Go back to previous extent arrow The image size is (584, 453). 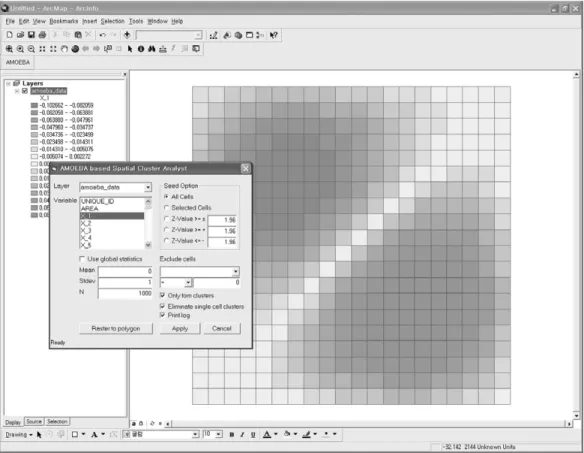pos(86,49)
